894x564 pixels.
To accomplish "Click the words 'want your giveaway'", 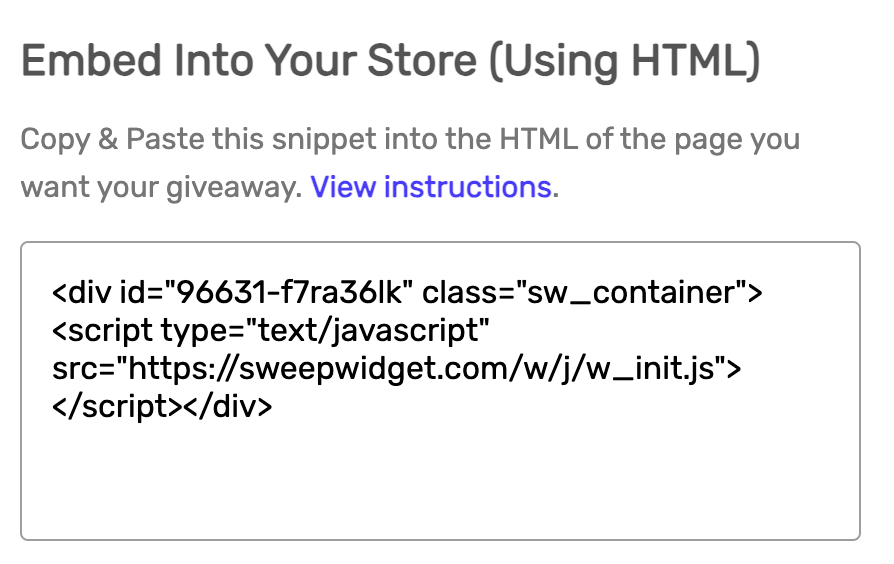I will click(x=161, y=187).
